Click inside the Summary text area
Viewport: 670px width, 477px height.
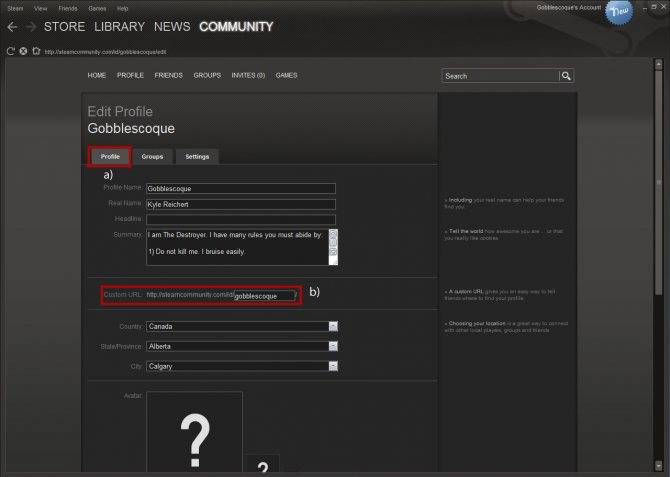[237, 247]
